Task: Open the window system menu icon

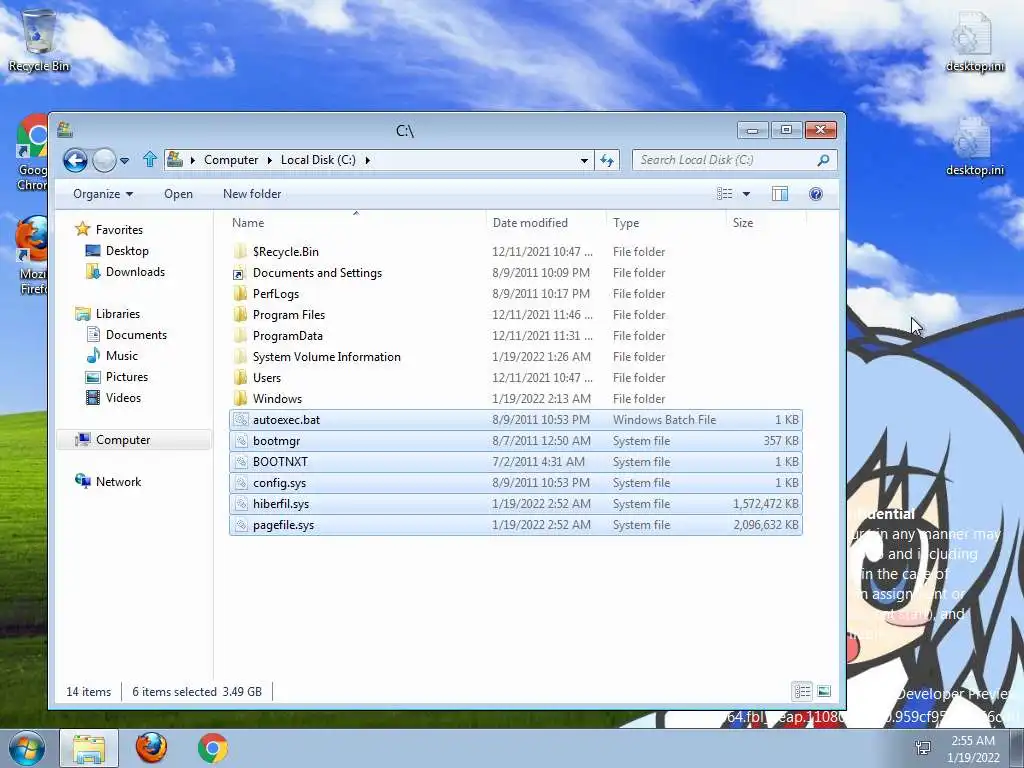Action: (x=65, y=129)
